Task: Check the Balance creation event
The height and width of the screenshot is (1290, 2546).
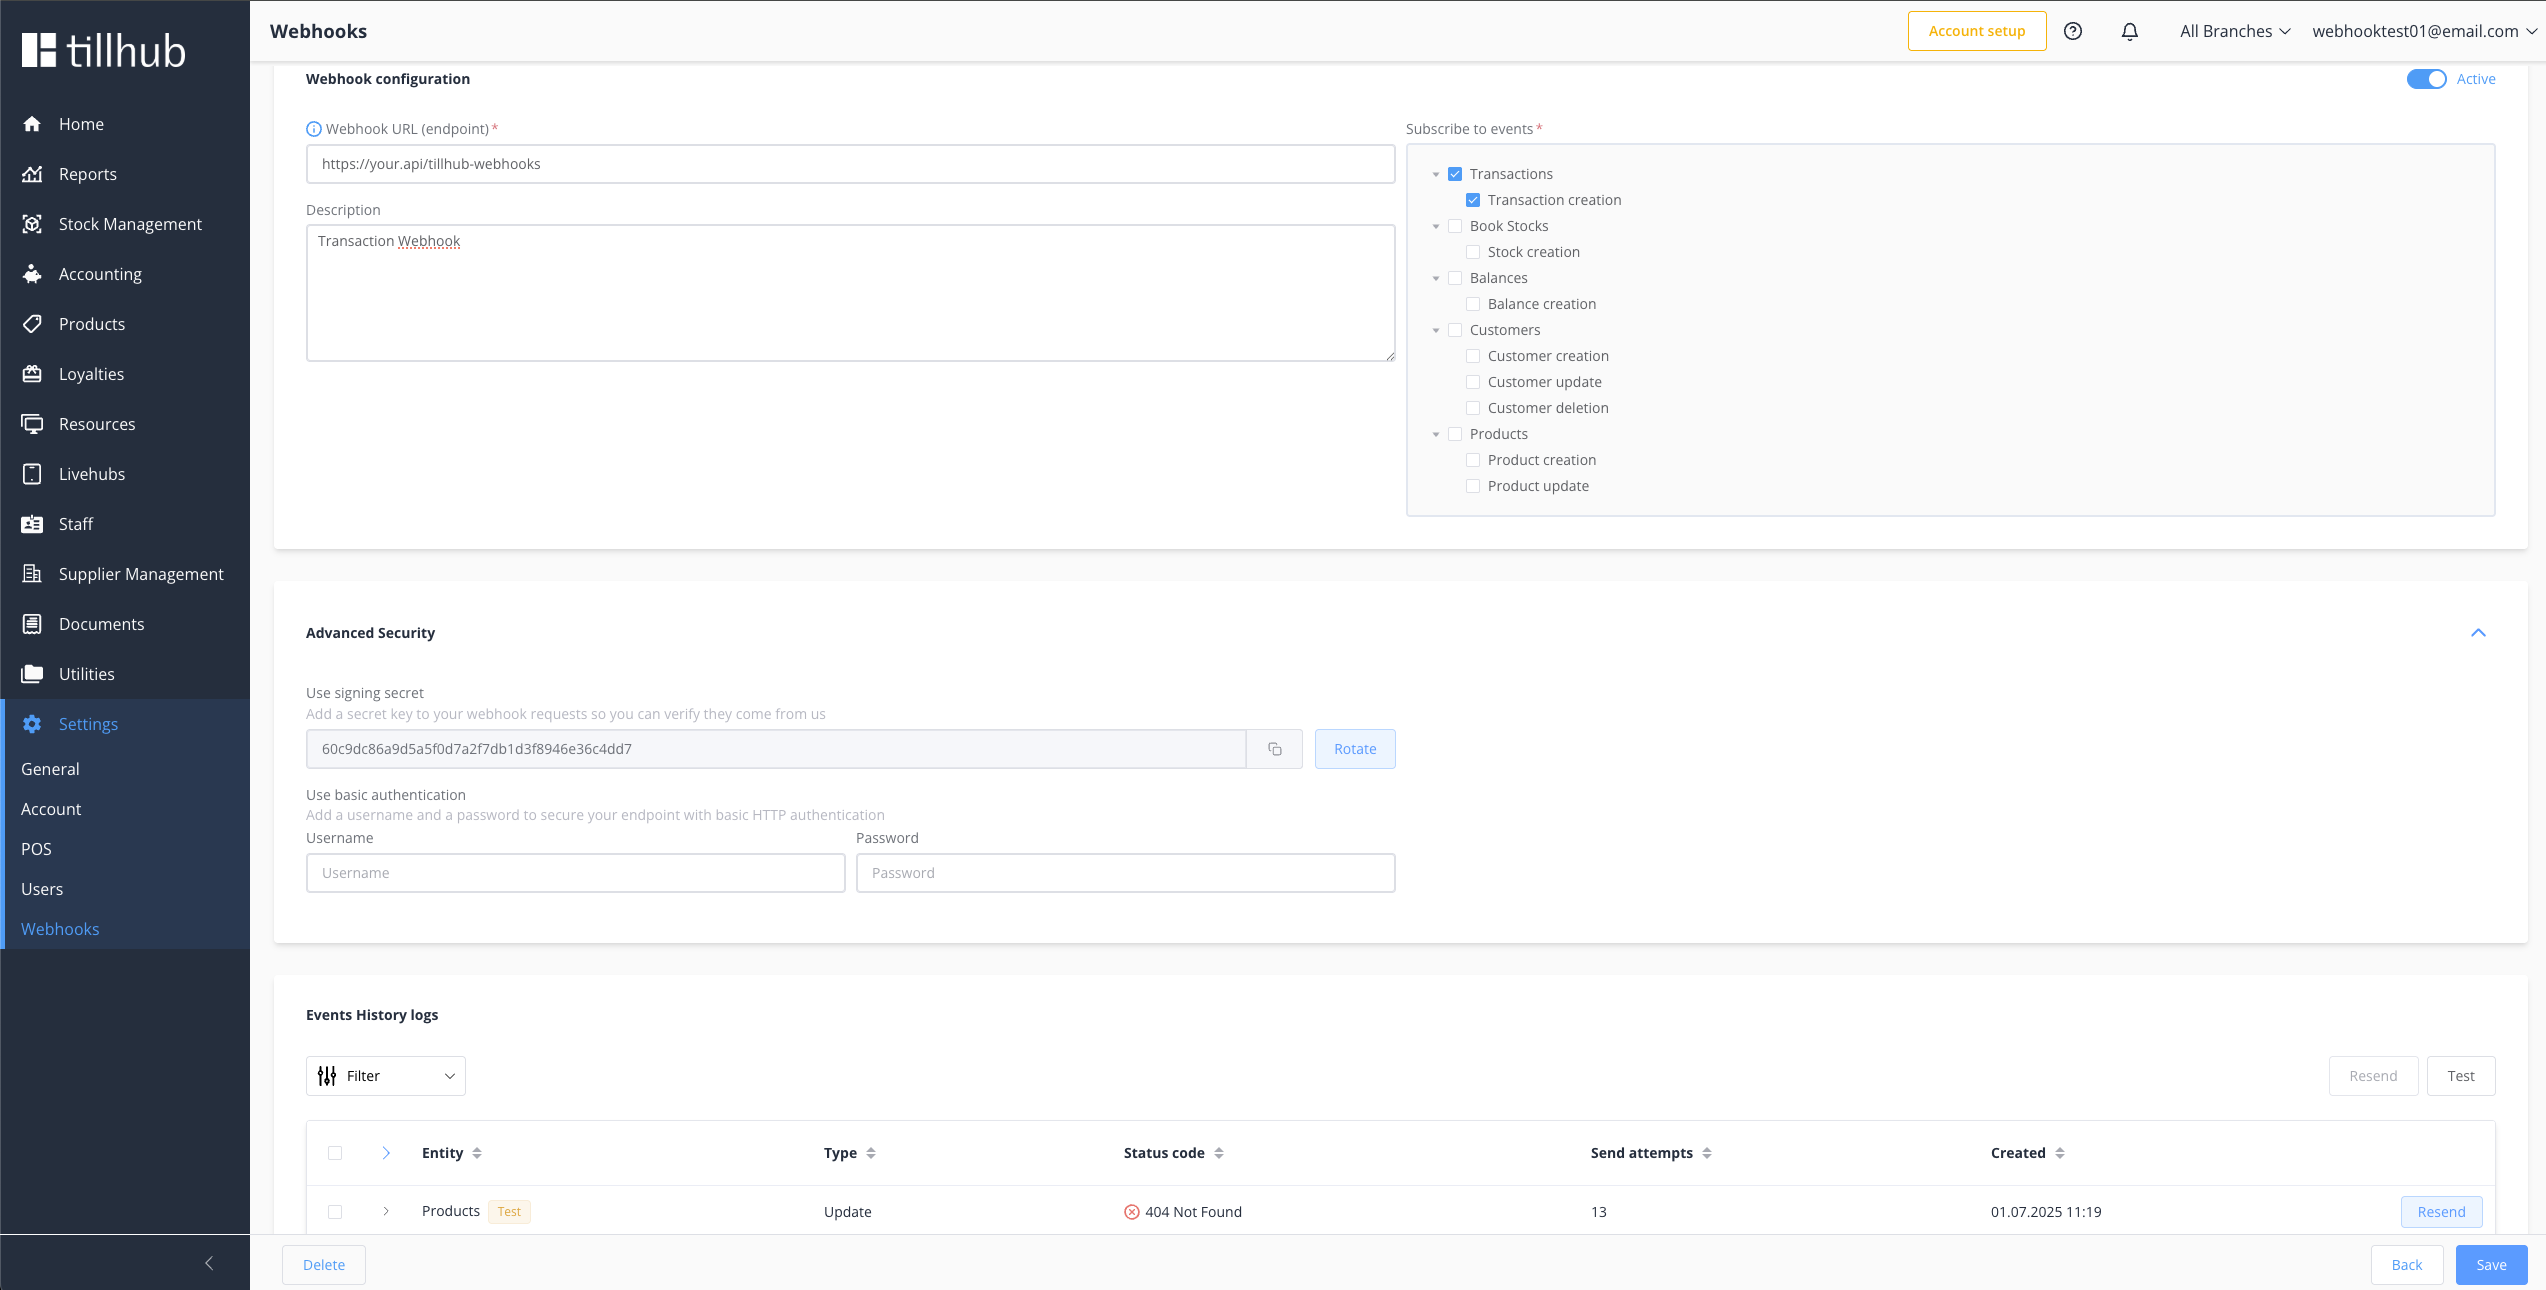Action: pyautogui.click(x=1473, y=304)
